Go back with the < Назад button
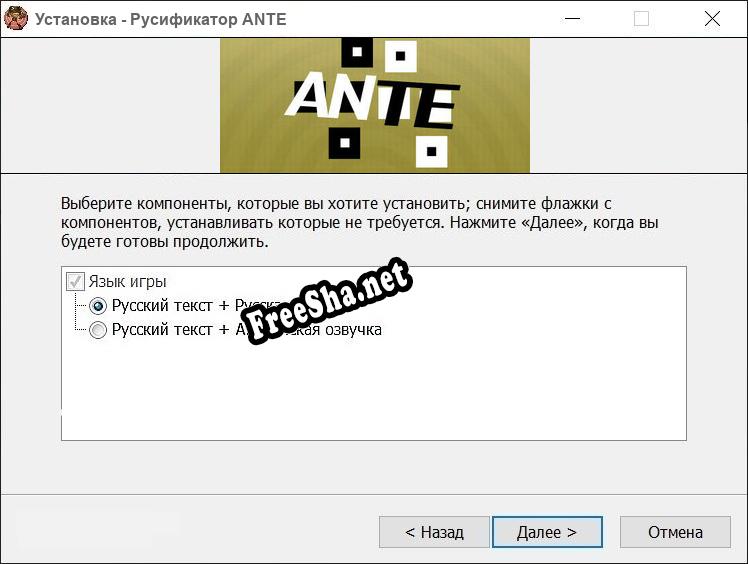This screenshot has width=748, height=564. click(435, 532)
